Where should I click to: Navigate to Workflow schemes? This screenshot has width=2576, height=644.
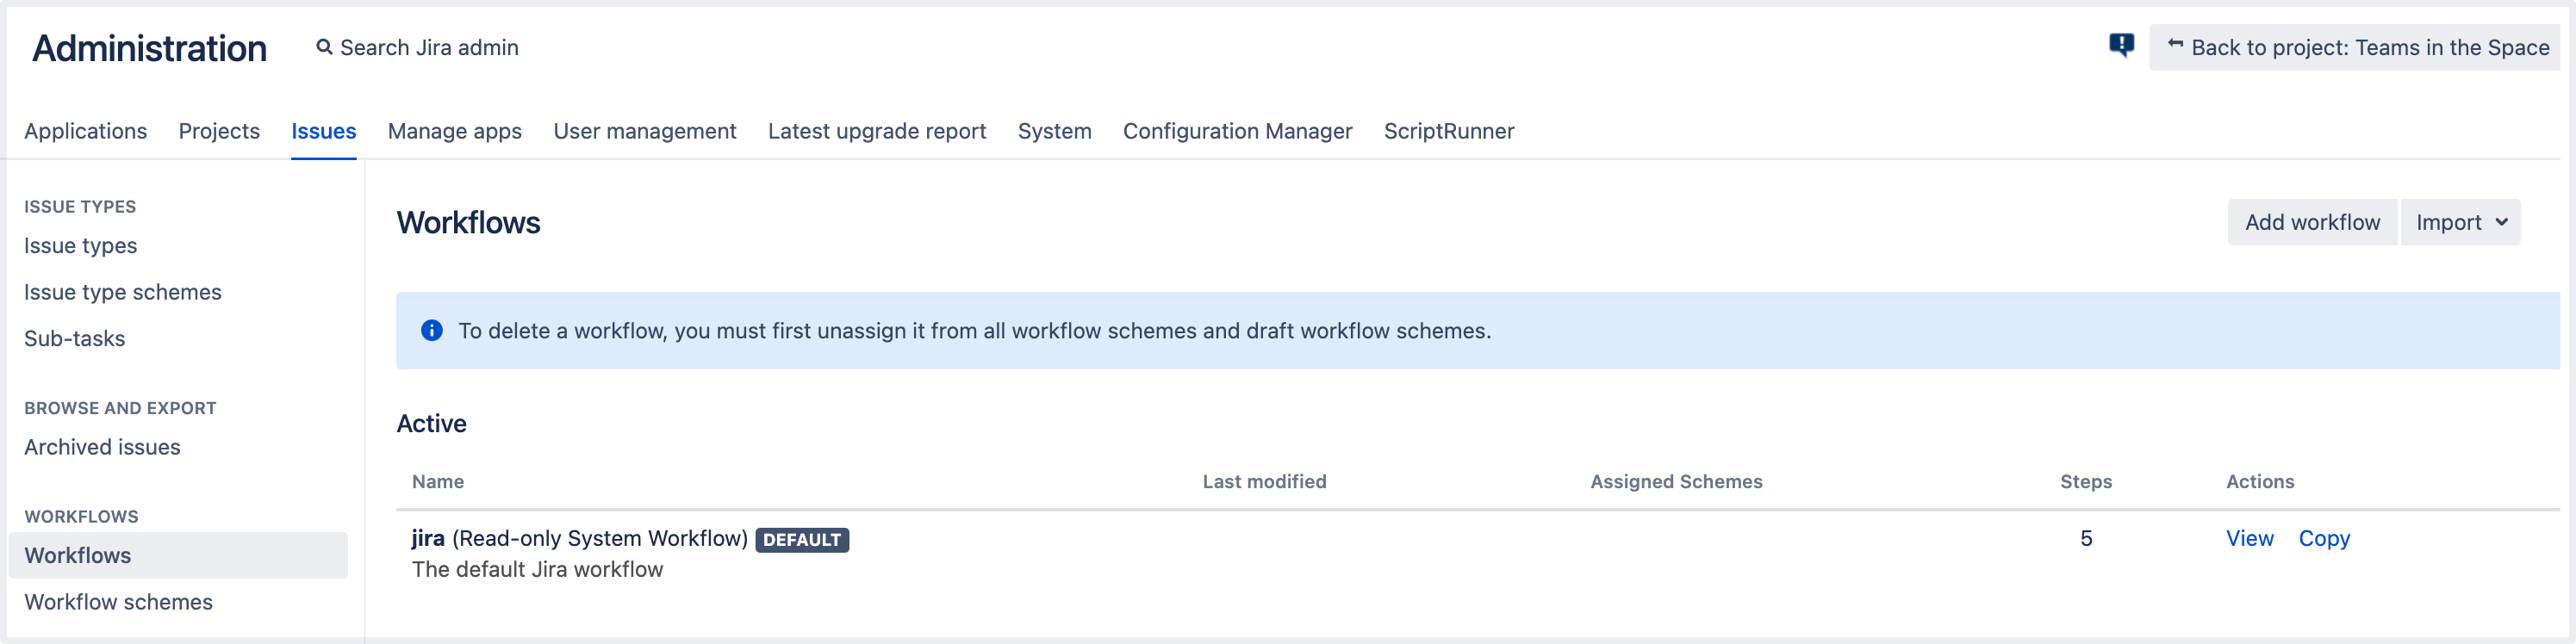pyautogui.click(x=118, y=602)
